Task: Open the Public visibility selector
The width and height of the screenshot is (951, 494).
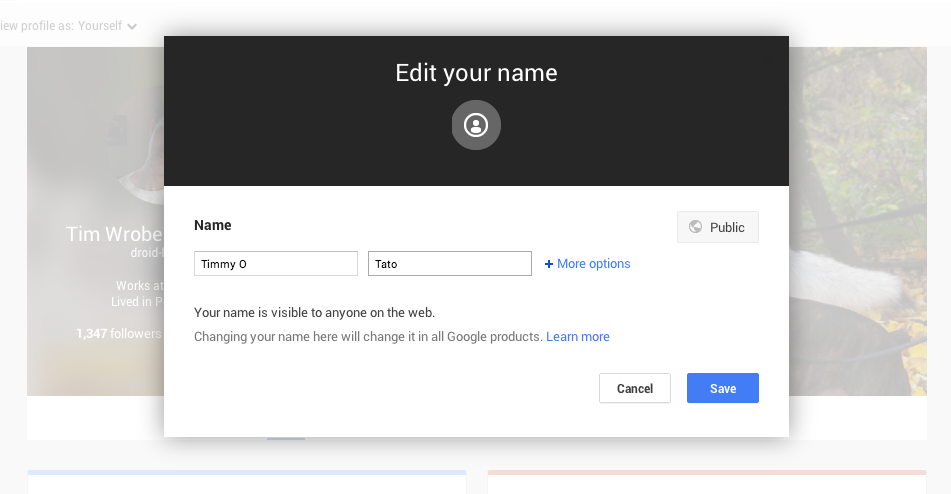Action: click(717, 227)
